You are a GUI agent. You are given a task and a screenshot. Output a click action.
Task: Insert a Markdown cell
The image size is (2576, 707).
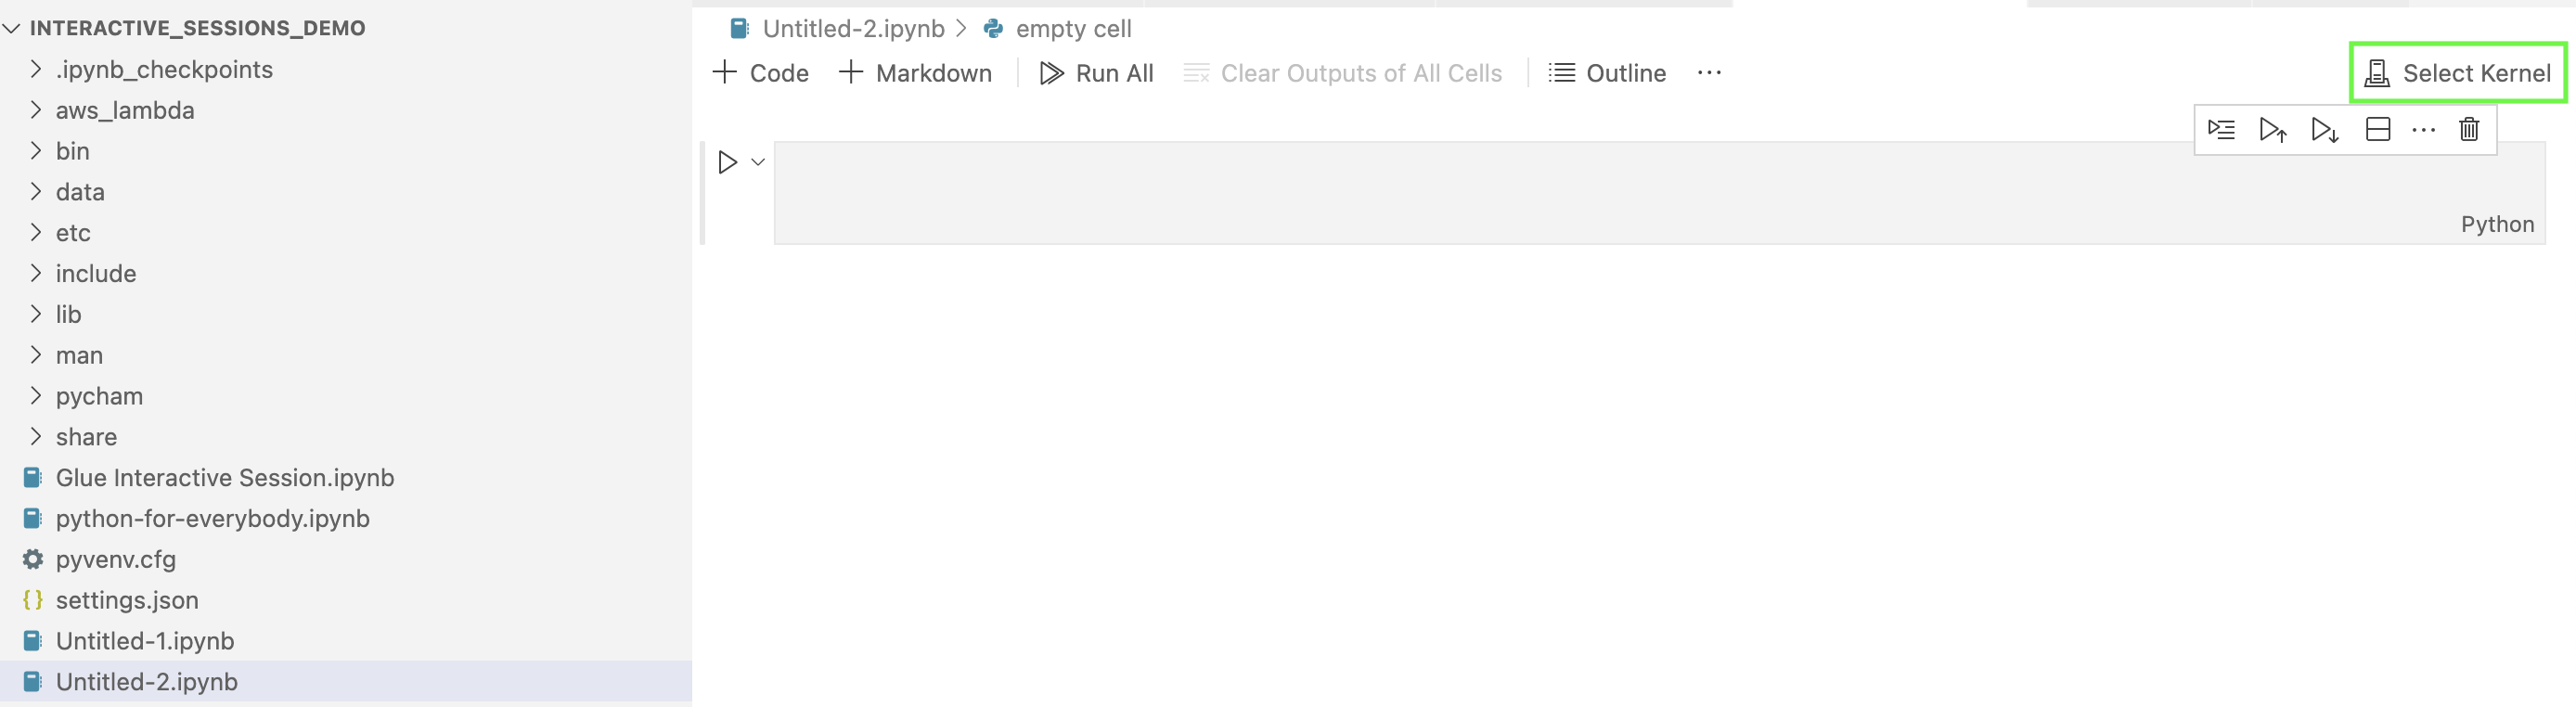click(914, 72)
